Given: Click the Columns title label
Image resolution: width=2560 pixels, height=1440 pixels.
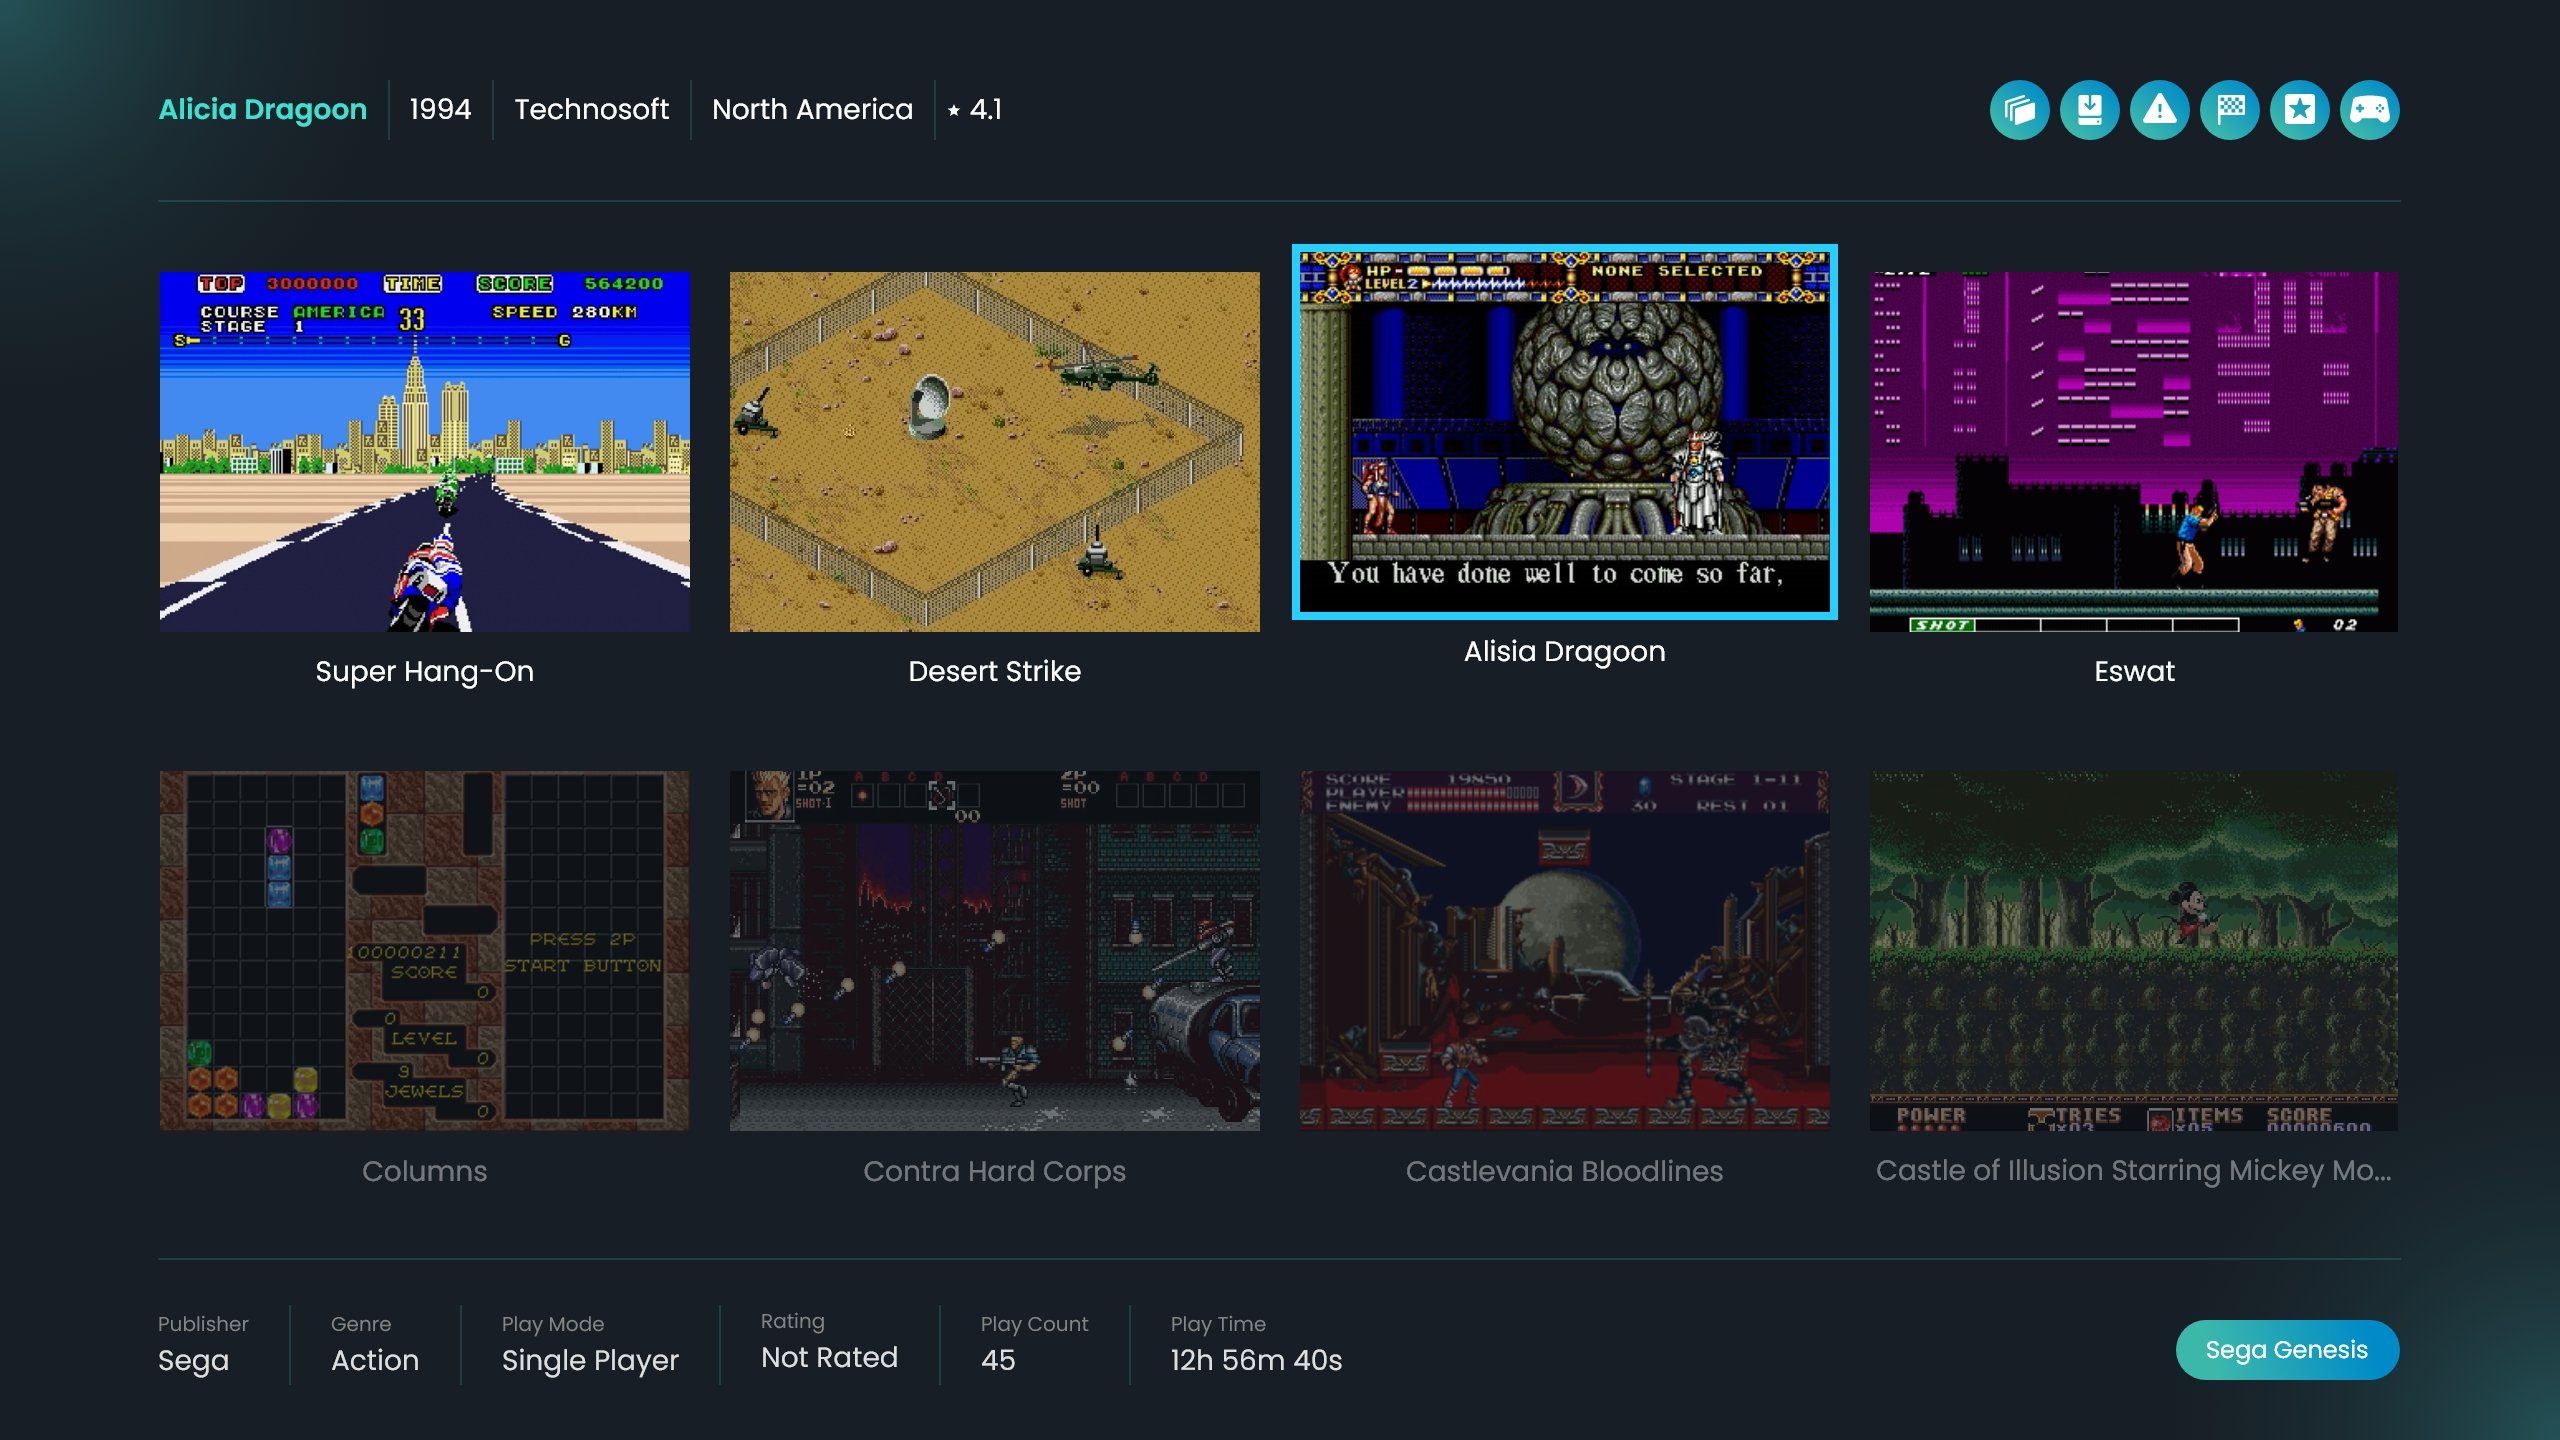Looking at the screenshot, I should tap(424, 1171).
